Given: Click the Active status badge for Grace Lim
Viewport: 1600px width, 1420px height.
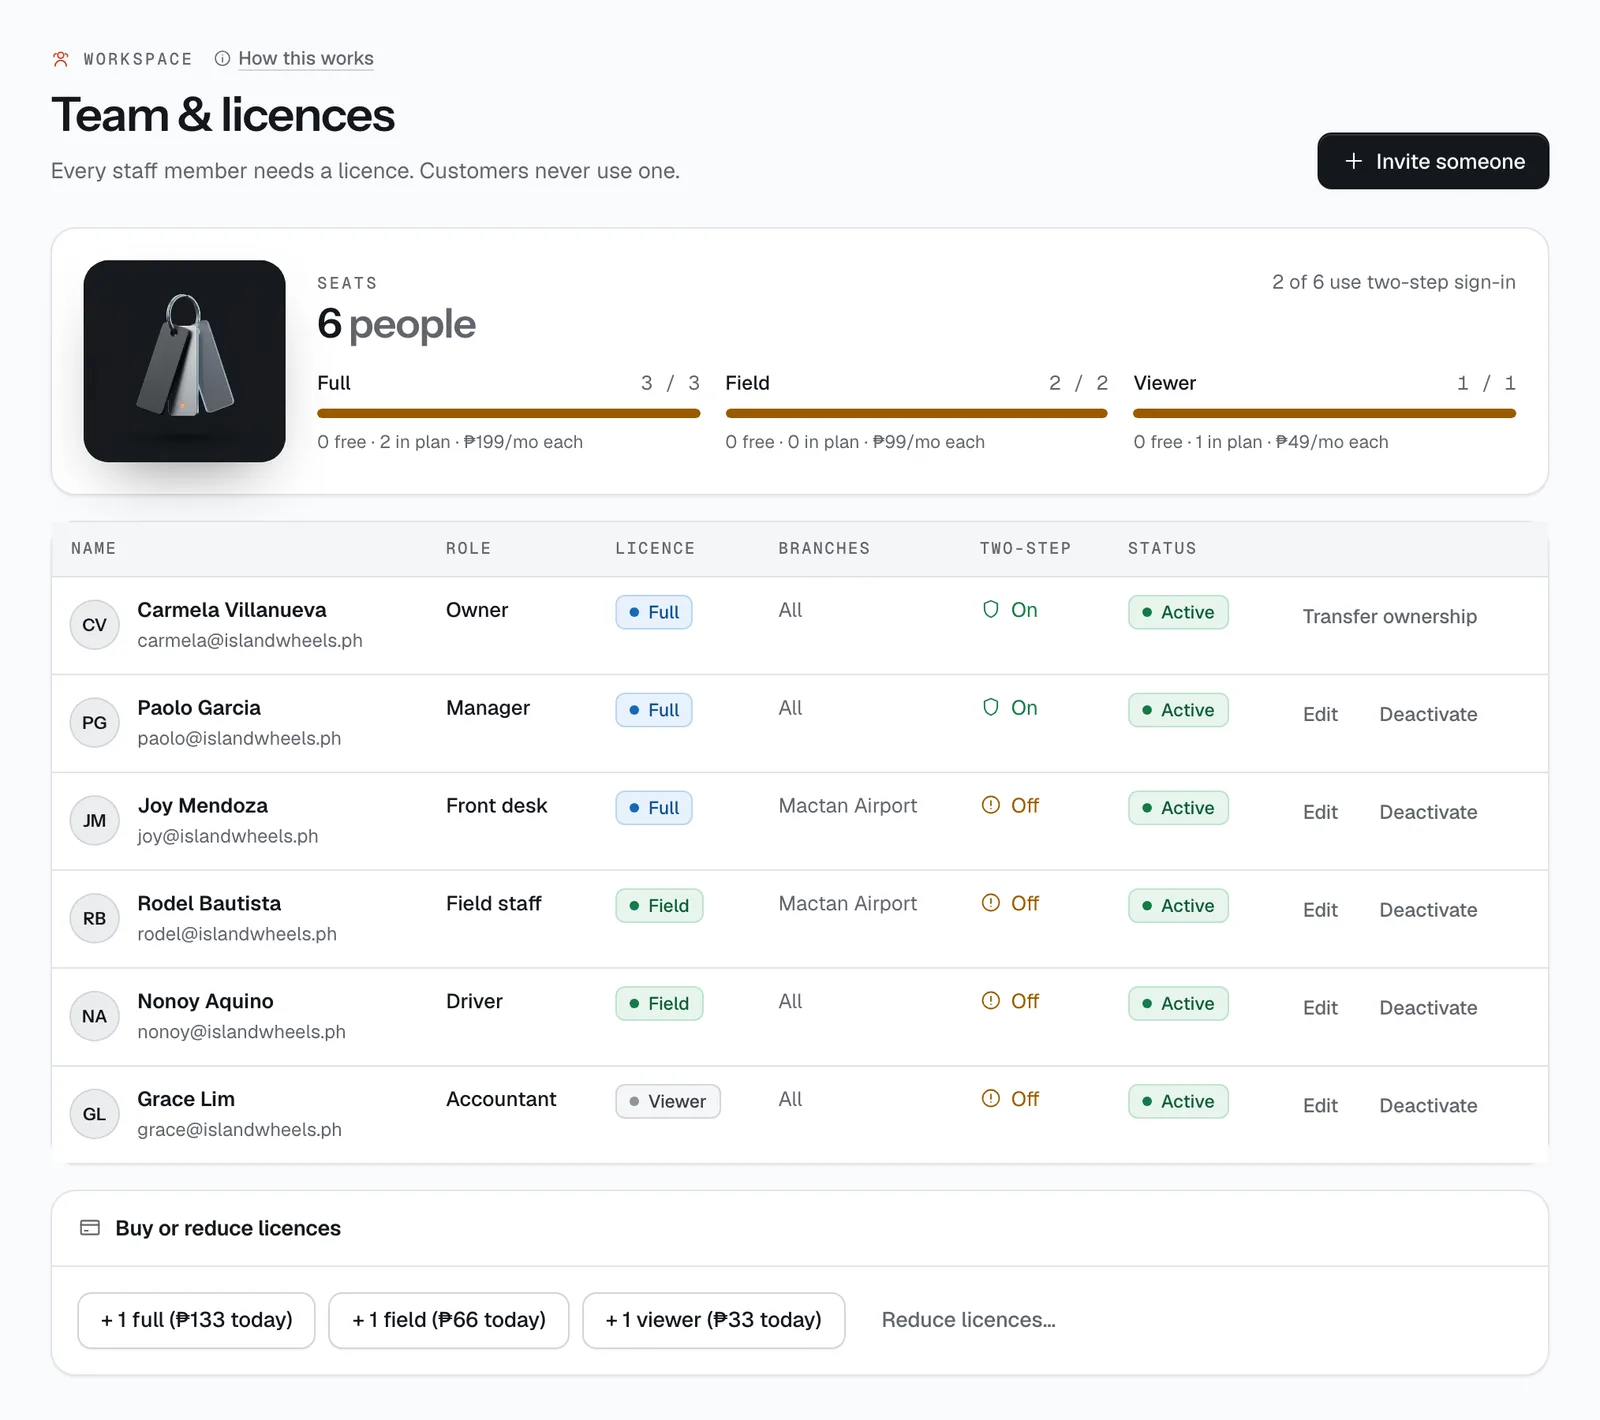Looking at the screenshot, I should click(1178, 1101).
